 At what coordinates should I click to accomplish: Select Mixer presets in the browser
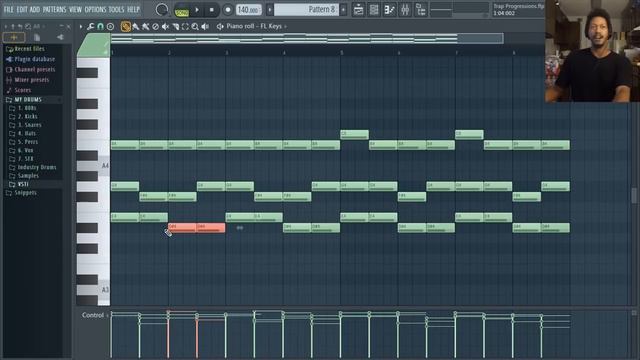pyautogui.click(x=33, y=80)
